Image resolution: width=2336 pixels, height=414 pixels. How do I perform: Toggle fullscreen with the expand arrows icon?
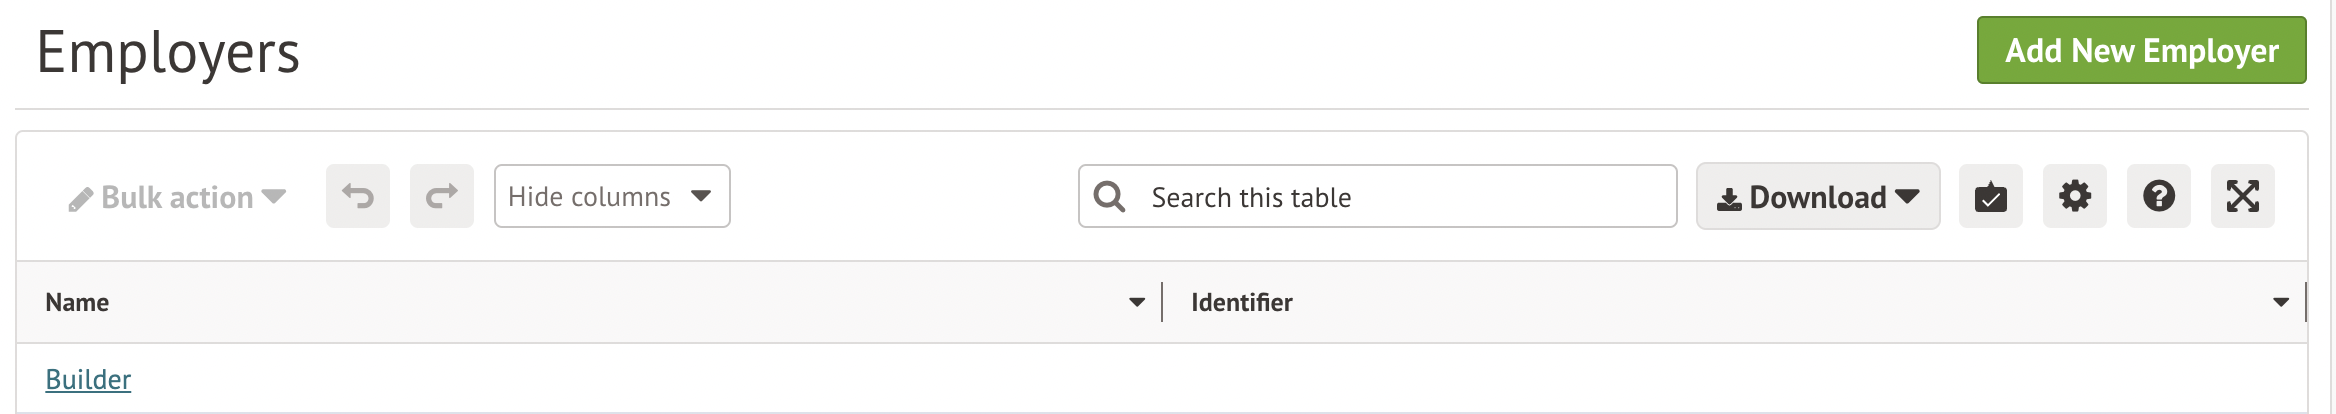(2242, 196)
